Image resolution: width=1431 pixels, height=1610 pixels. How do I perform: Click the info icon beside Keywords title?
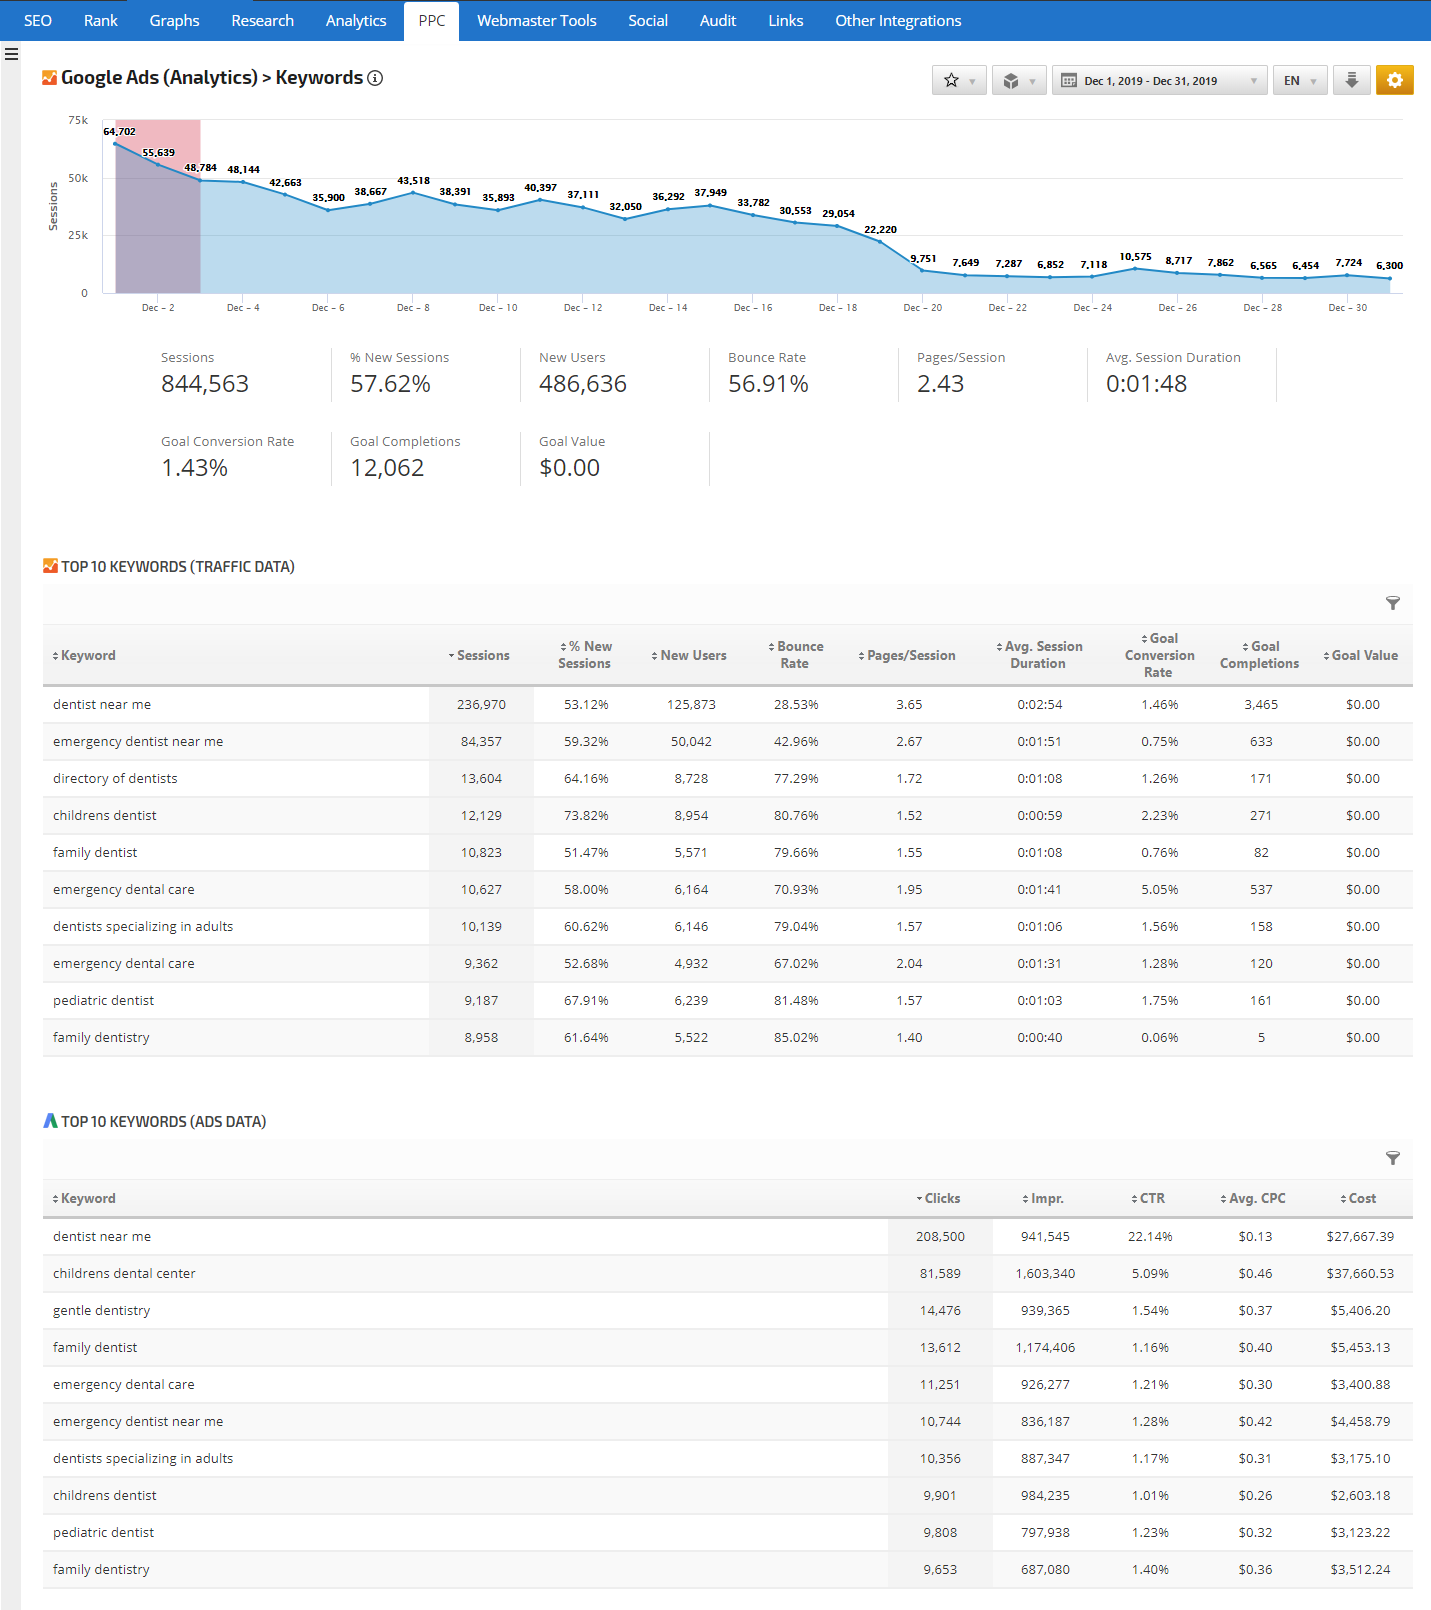tap(375, 78)
